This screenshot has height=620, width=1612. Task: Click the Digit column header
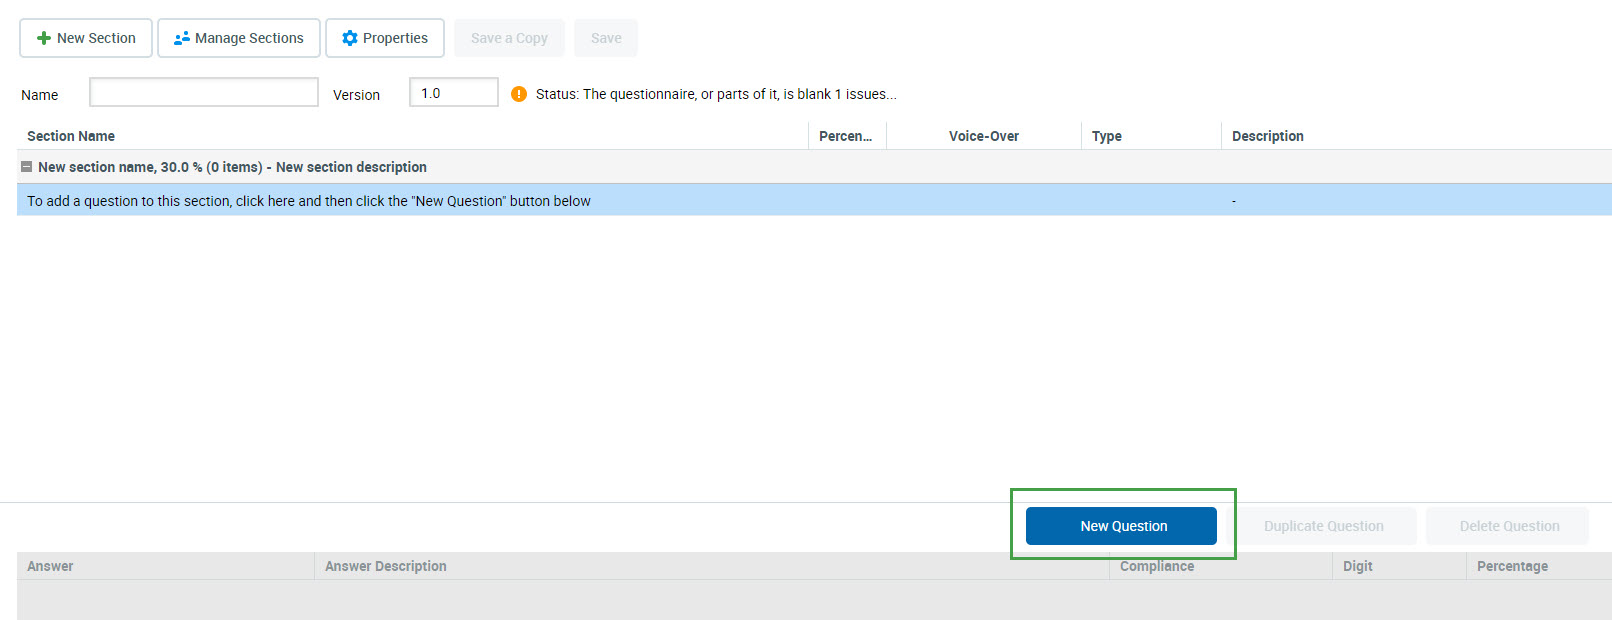click(1357, 566)
